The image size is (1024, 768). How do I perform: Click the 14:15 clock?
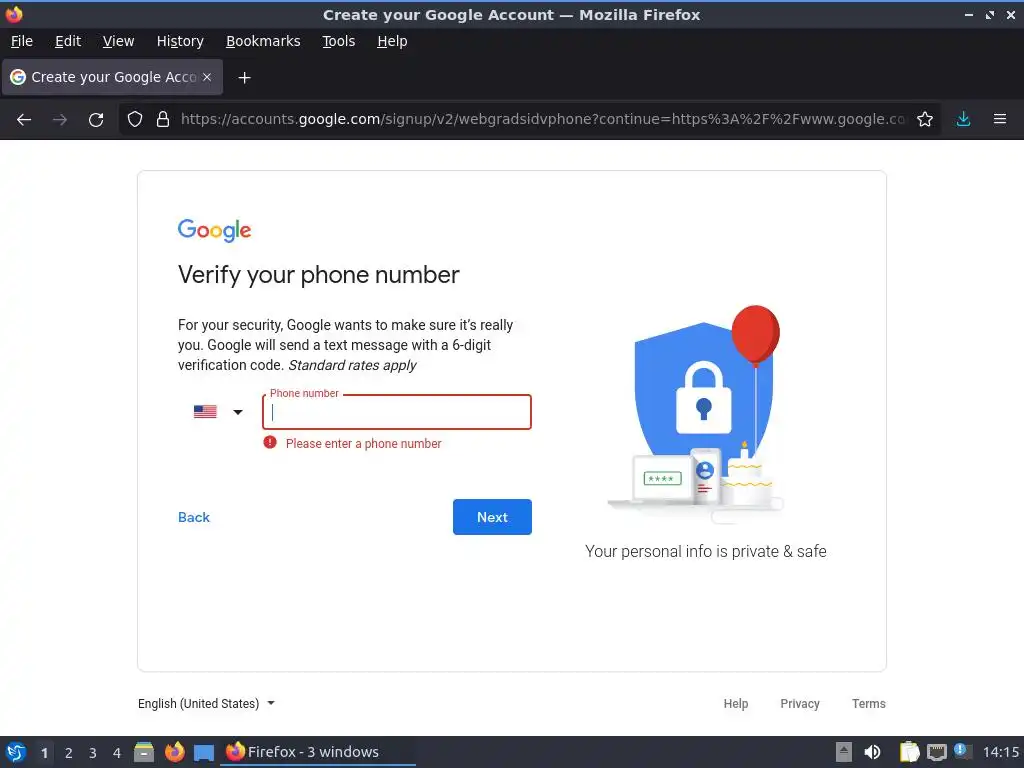point(1001,752)
